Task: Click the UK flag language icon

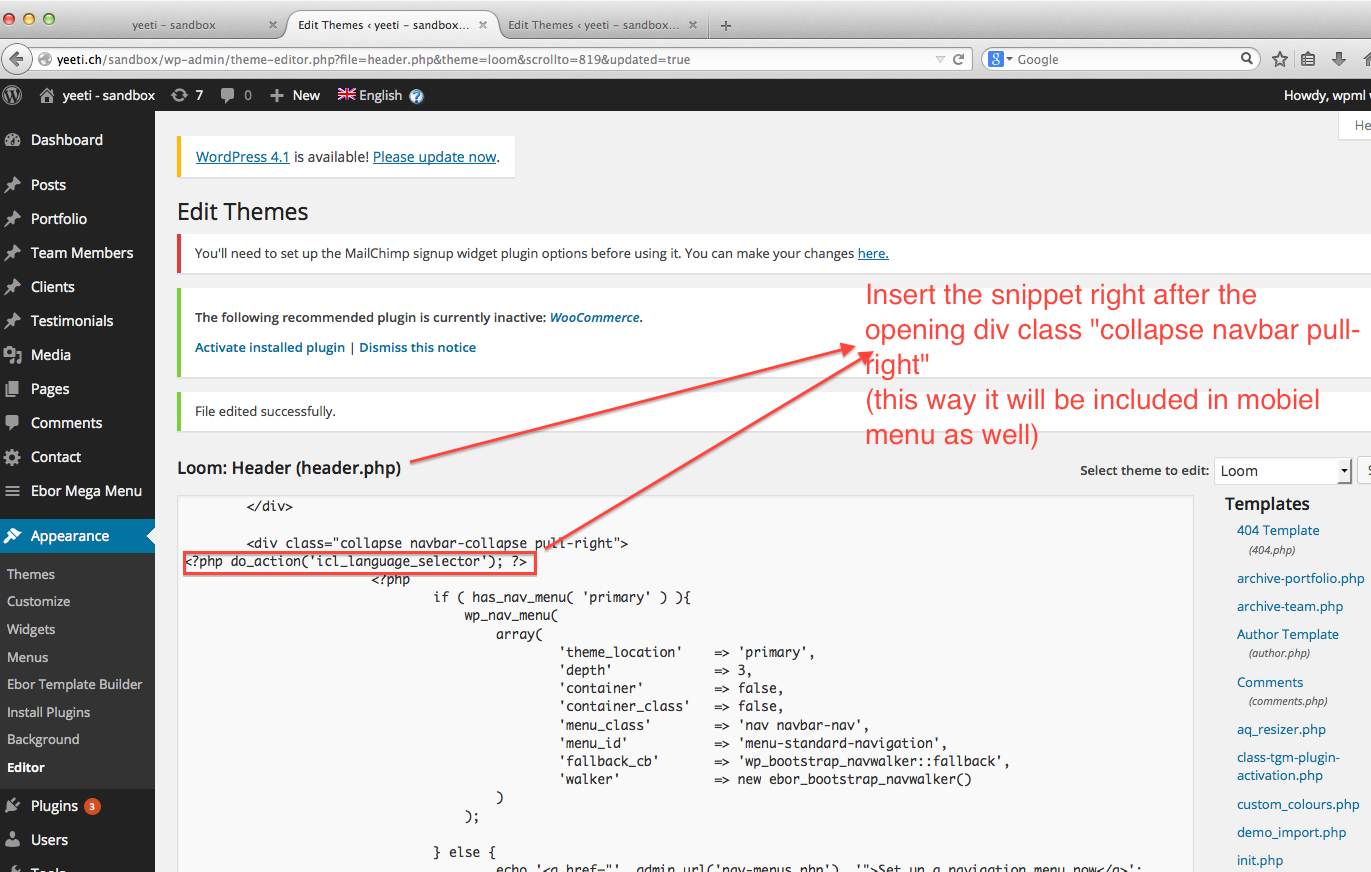Action: point(347,94)
